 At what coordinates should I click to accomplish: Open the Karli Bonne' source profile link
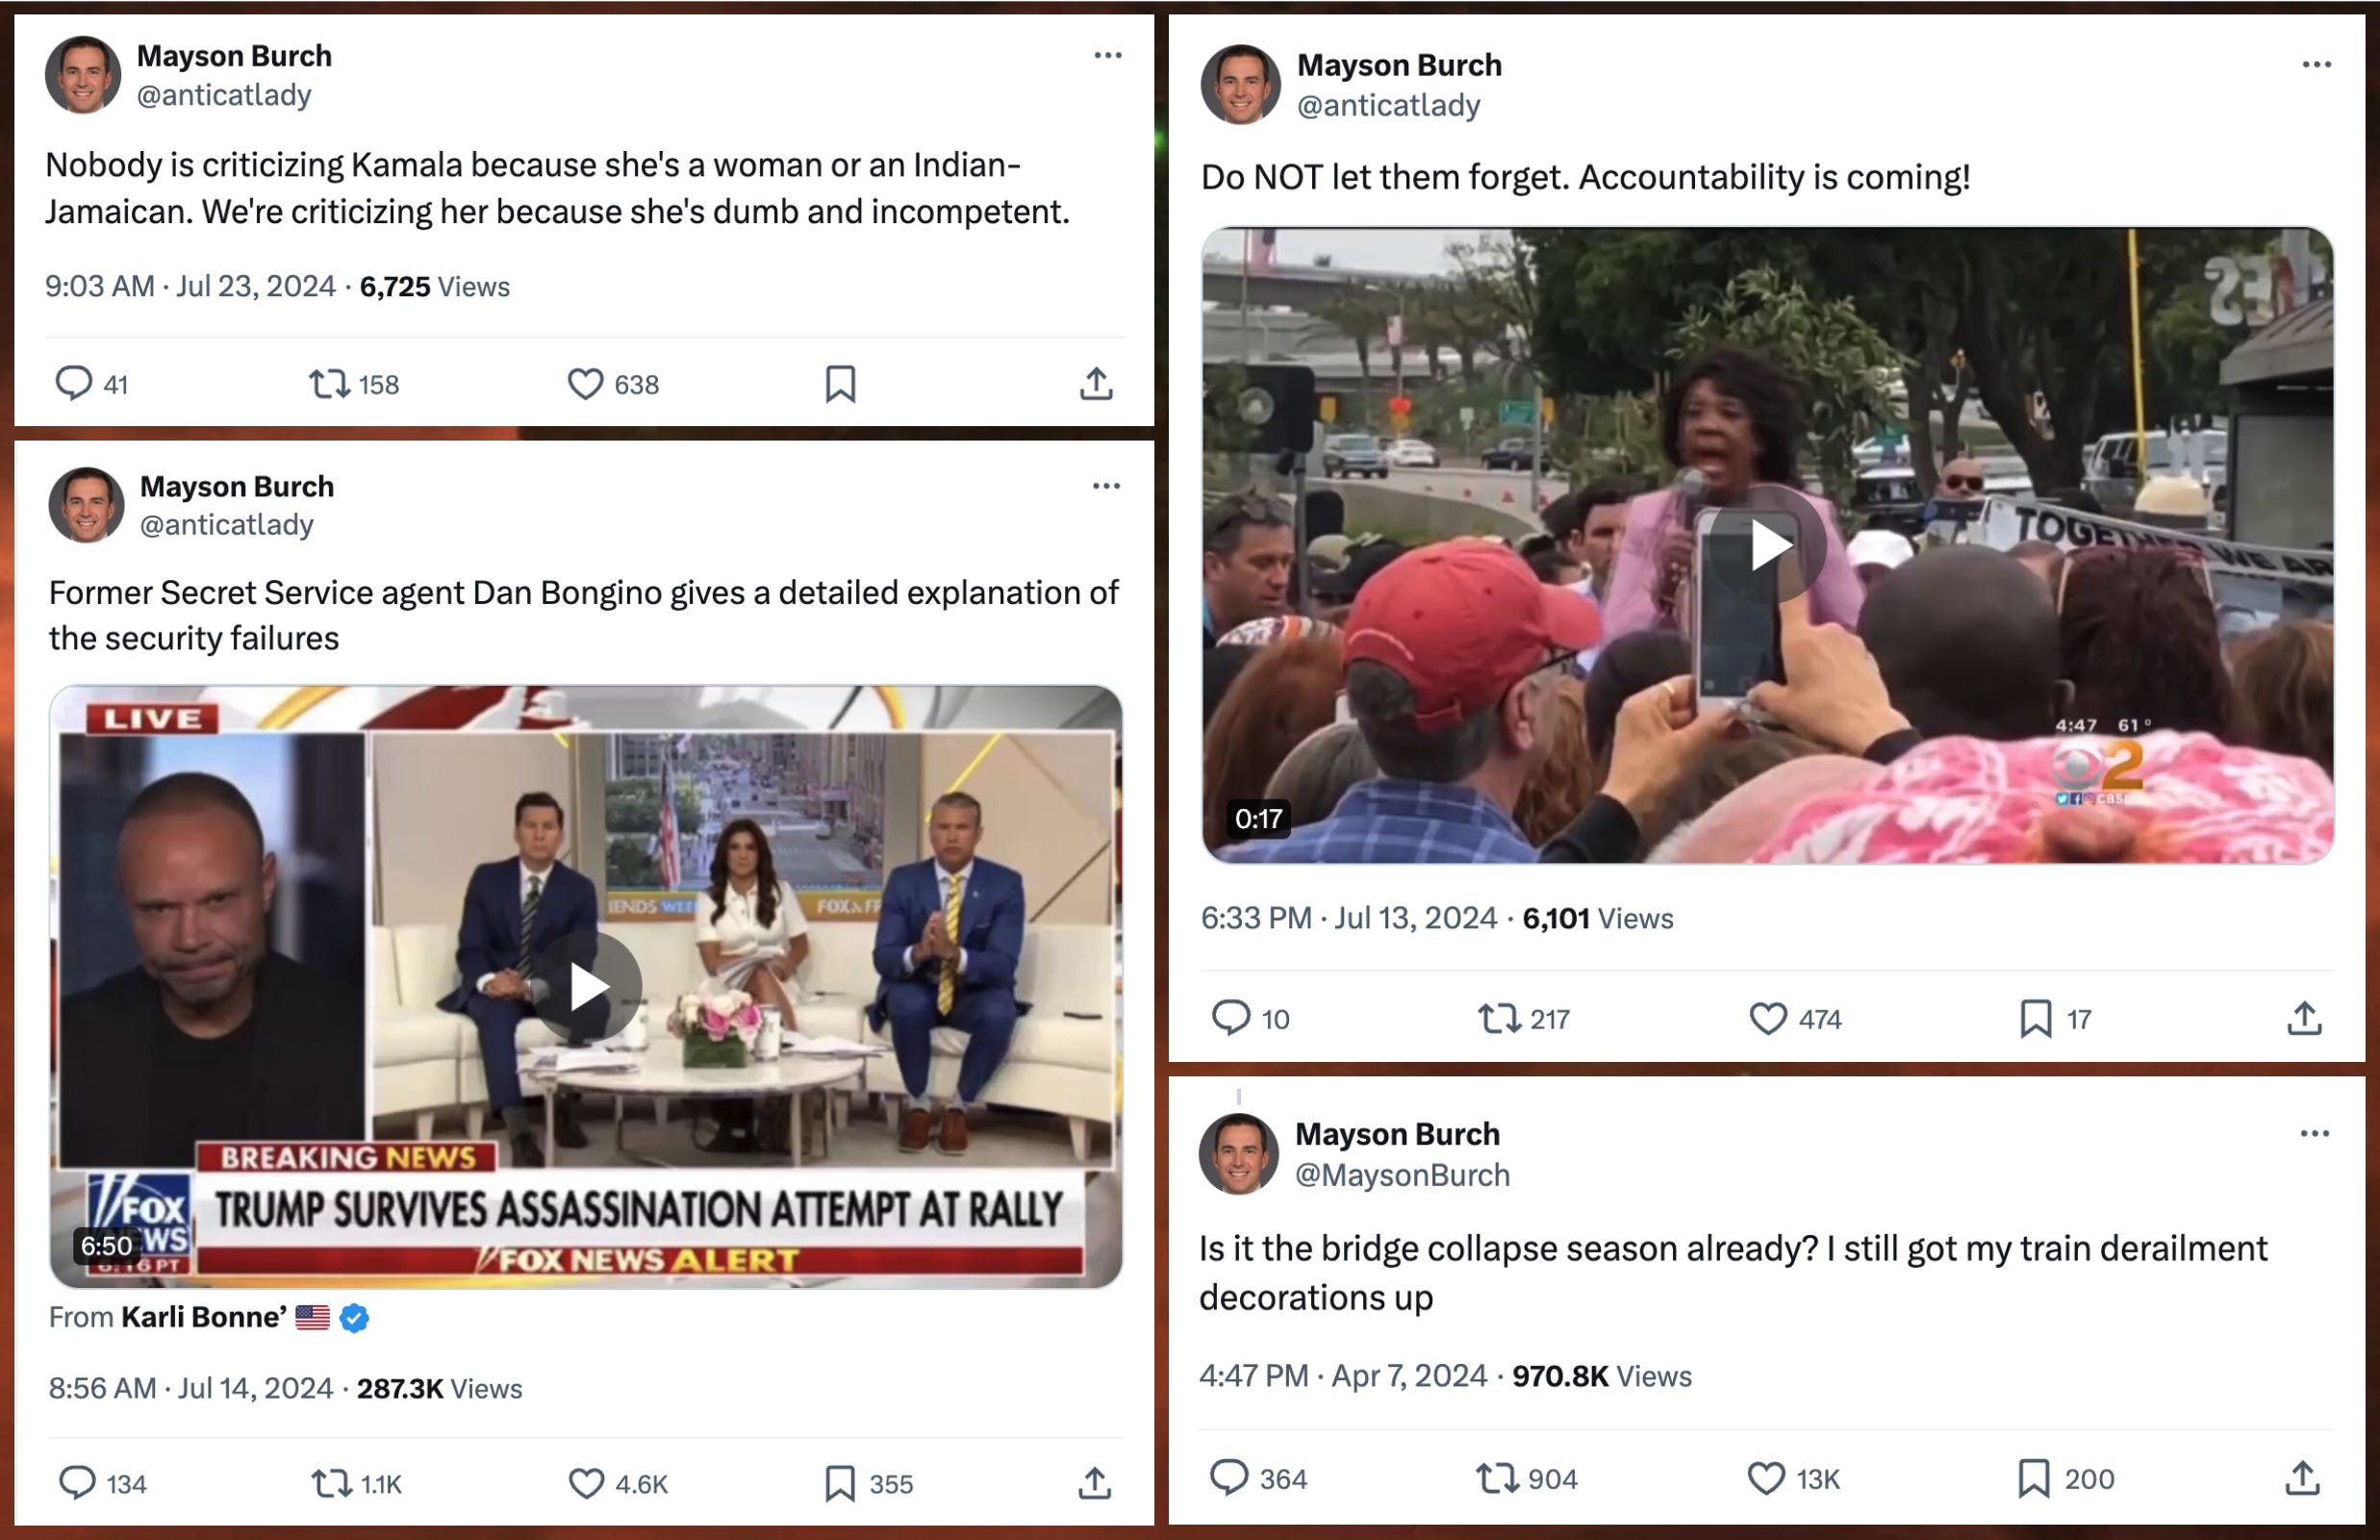pyautogui.click(x=204, y=1317)
